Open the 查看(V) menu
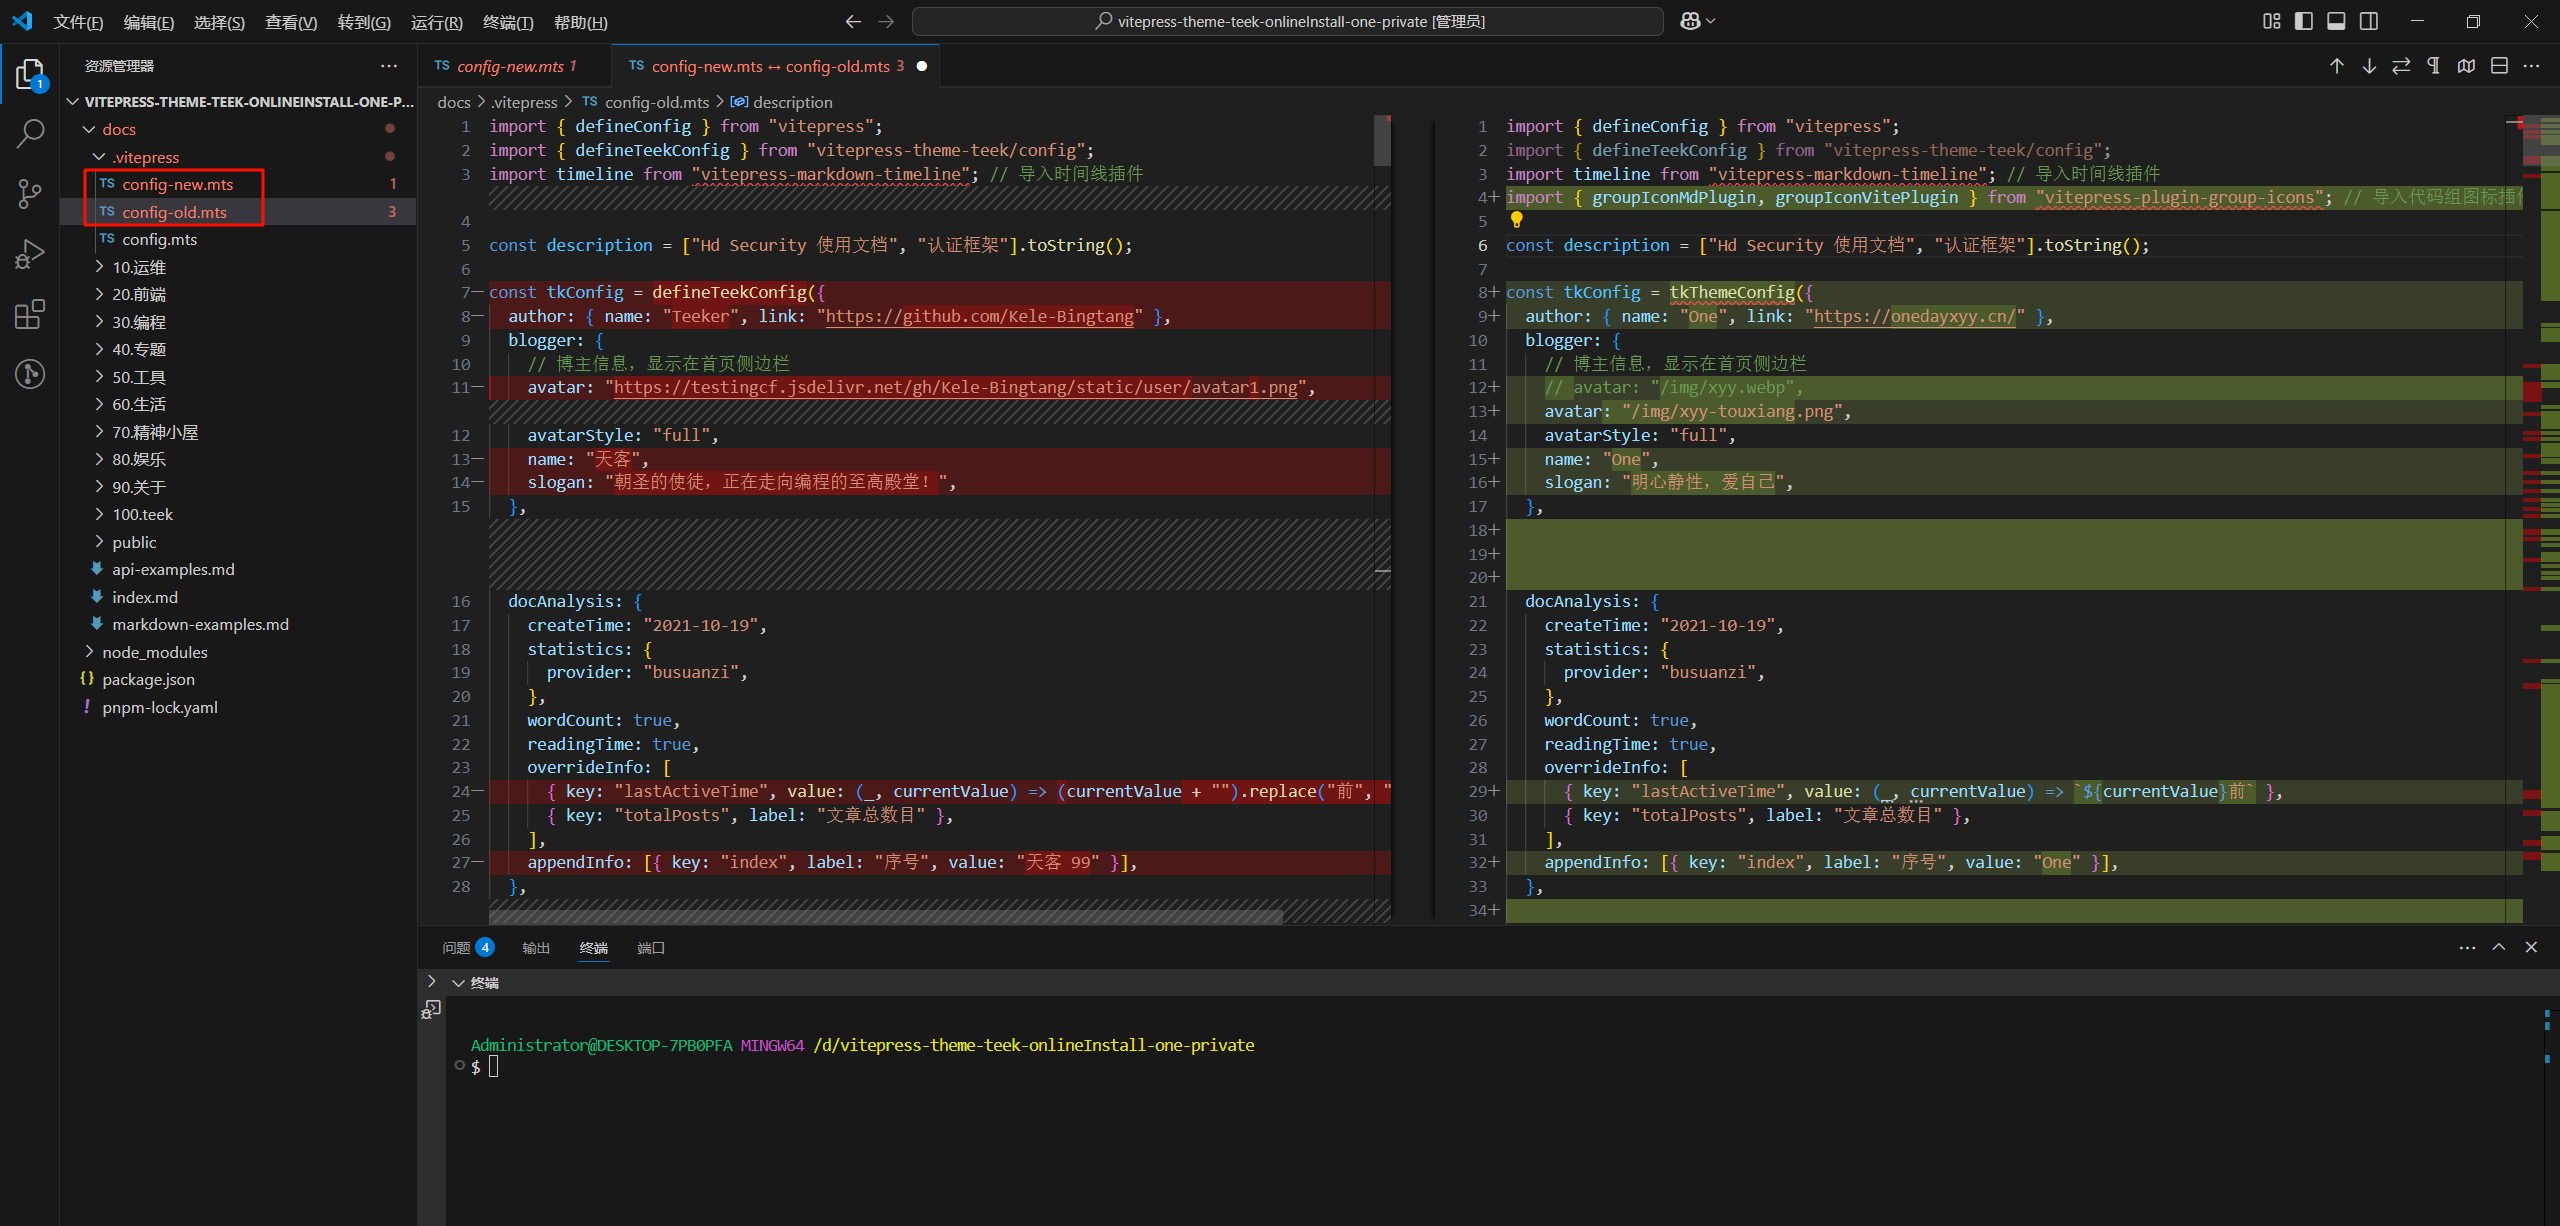Viewport: 2560px width, 1226px height. [x=291, y=22]
